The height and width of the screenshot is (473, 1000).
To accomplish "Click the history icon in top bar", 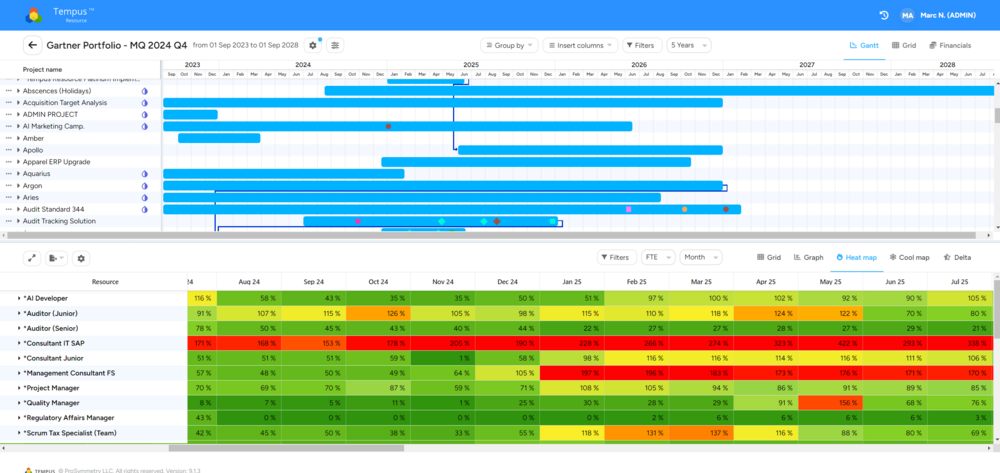I will (x=884, y=15).
